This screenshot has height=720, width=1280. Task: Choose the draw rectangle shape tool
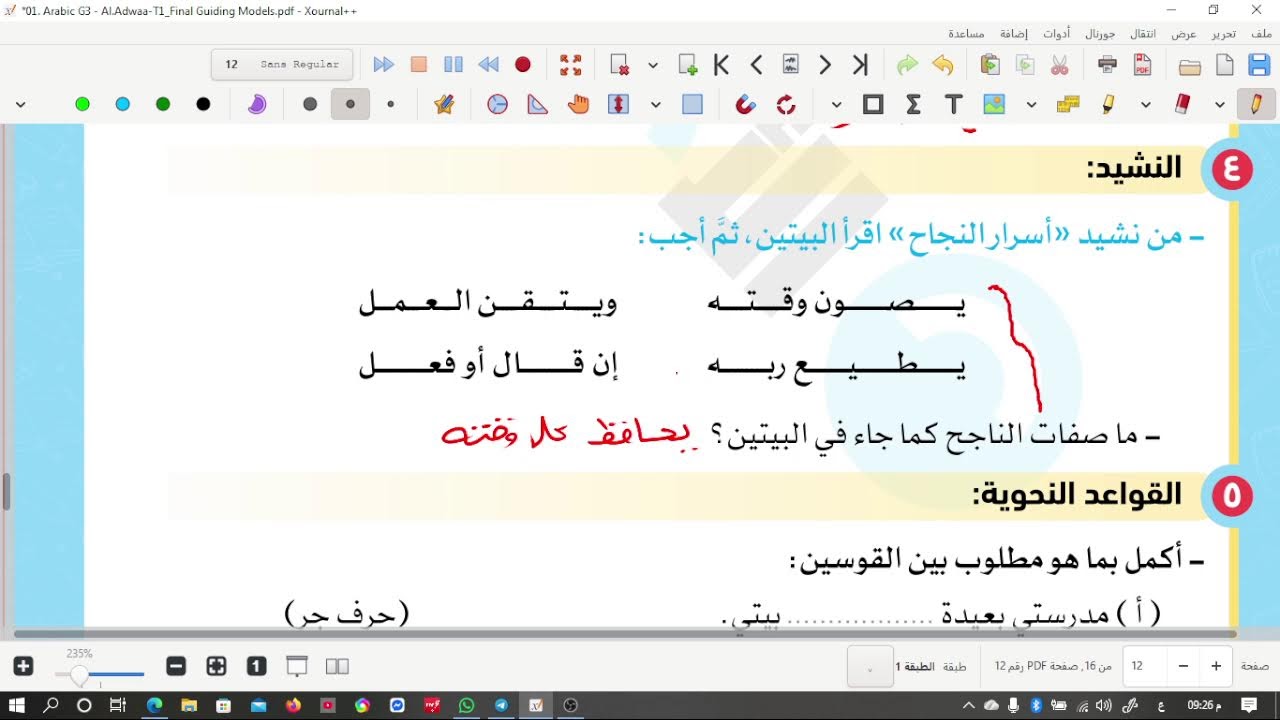tap(873, 104)
